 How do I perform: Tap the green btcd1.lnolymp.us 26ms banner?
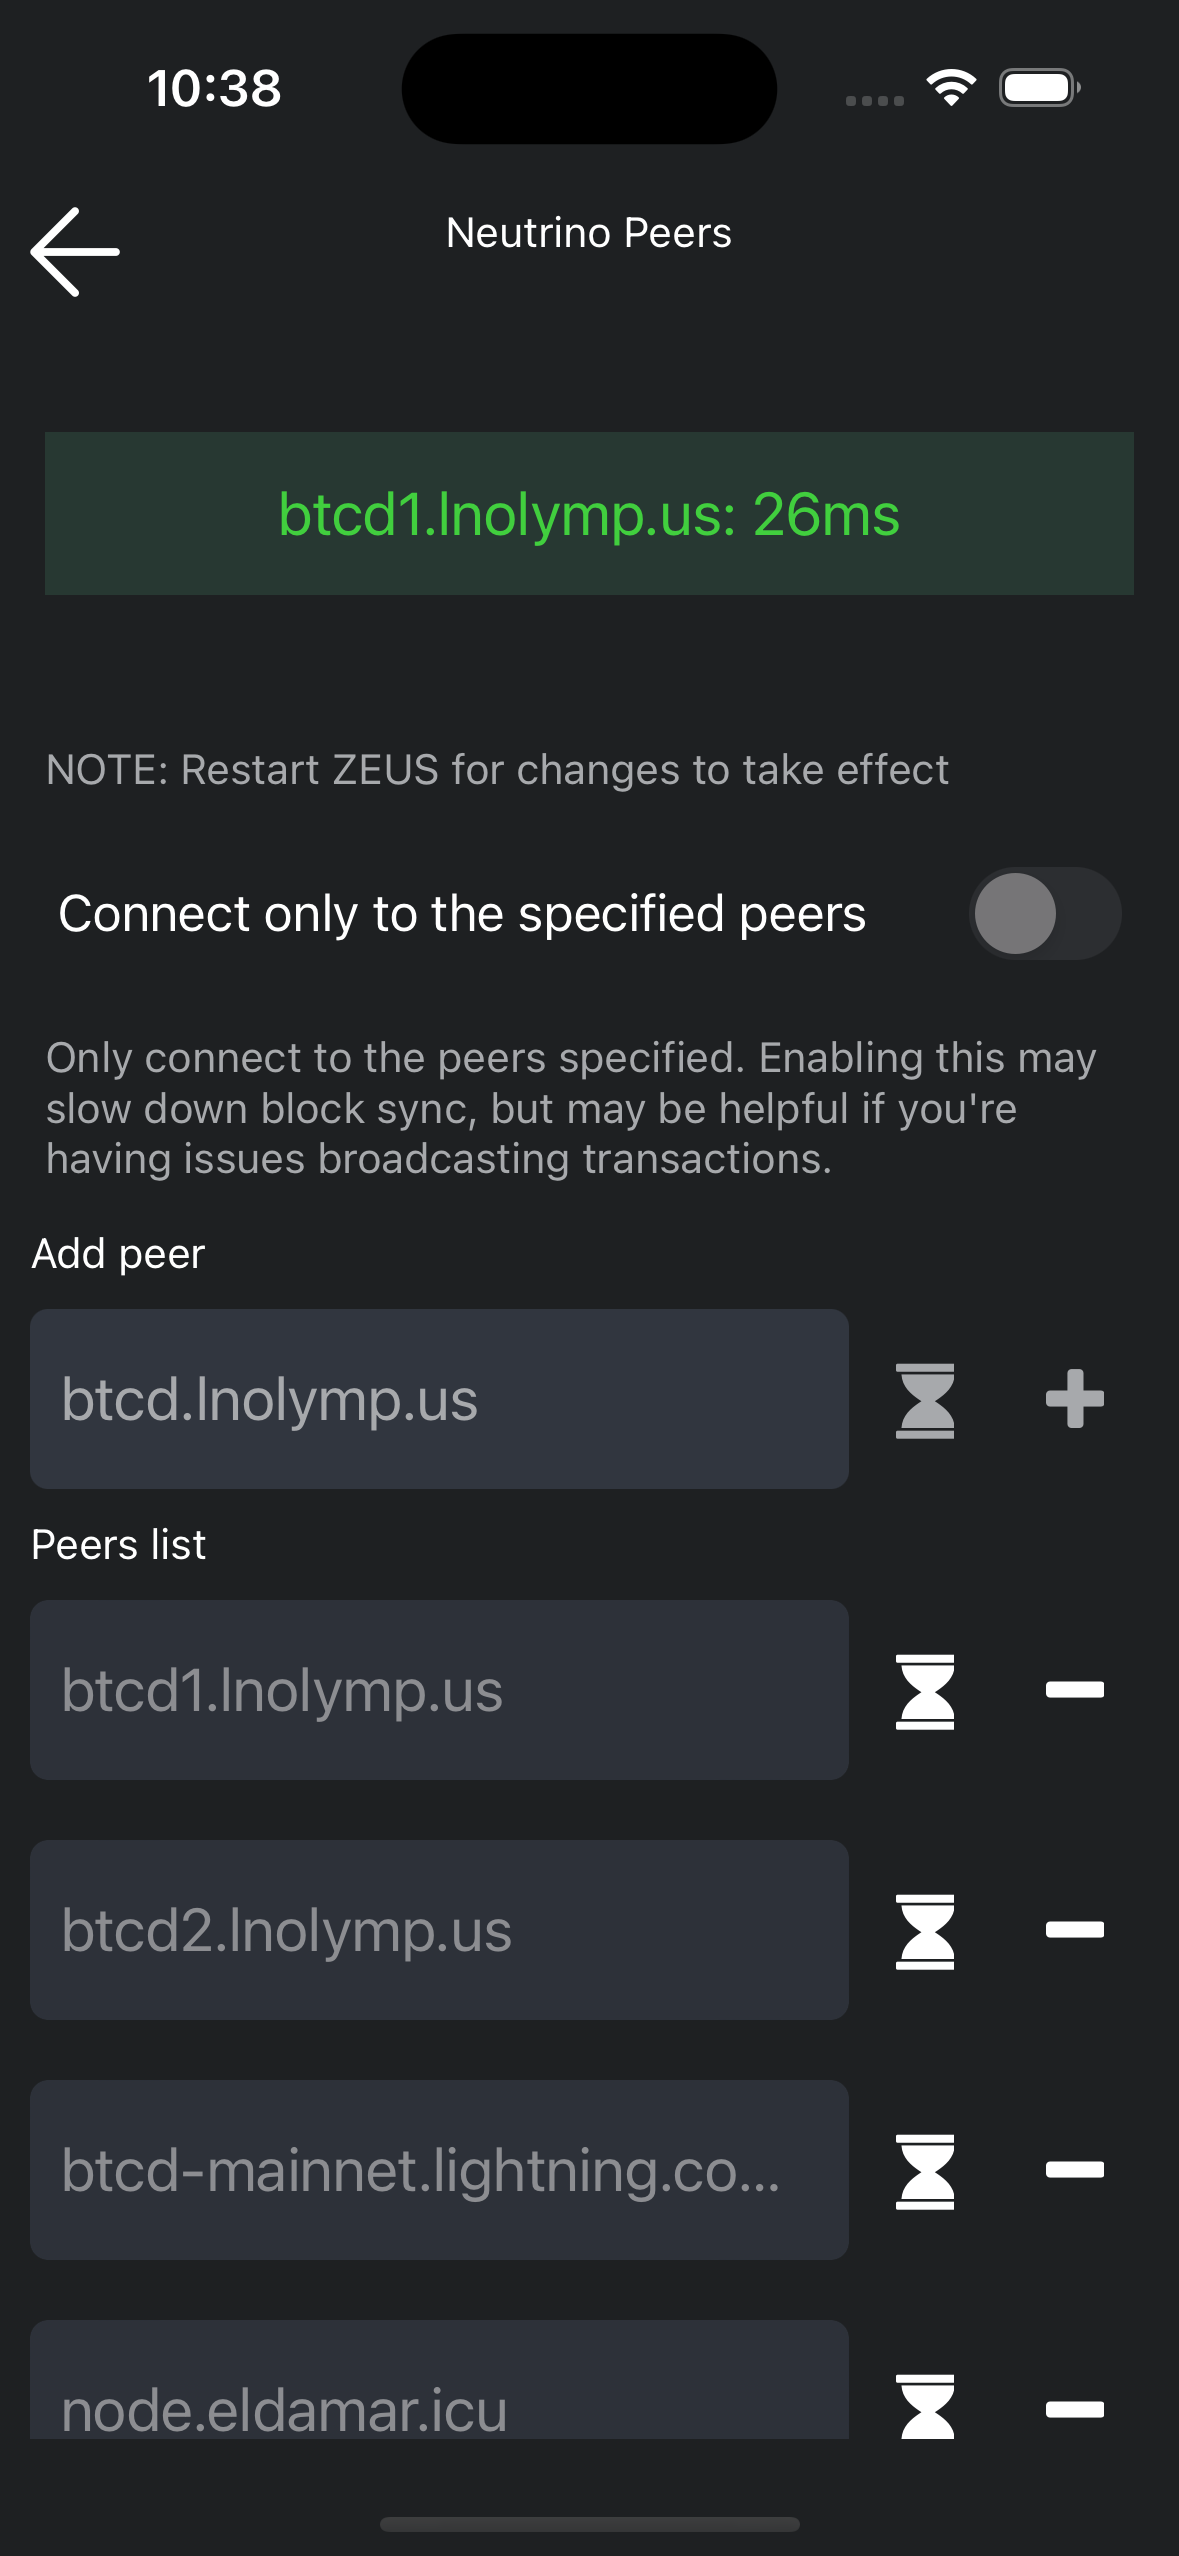point(589,514)
